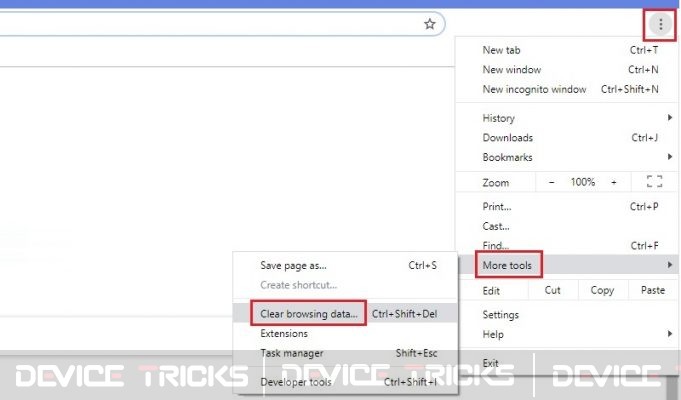The height and width of the screenshot is (400, 681).
Task: Decrease zoom with the minus button
Action: (552, 182)
